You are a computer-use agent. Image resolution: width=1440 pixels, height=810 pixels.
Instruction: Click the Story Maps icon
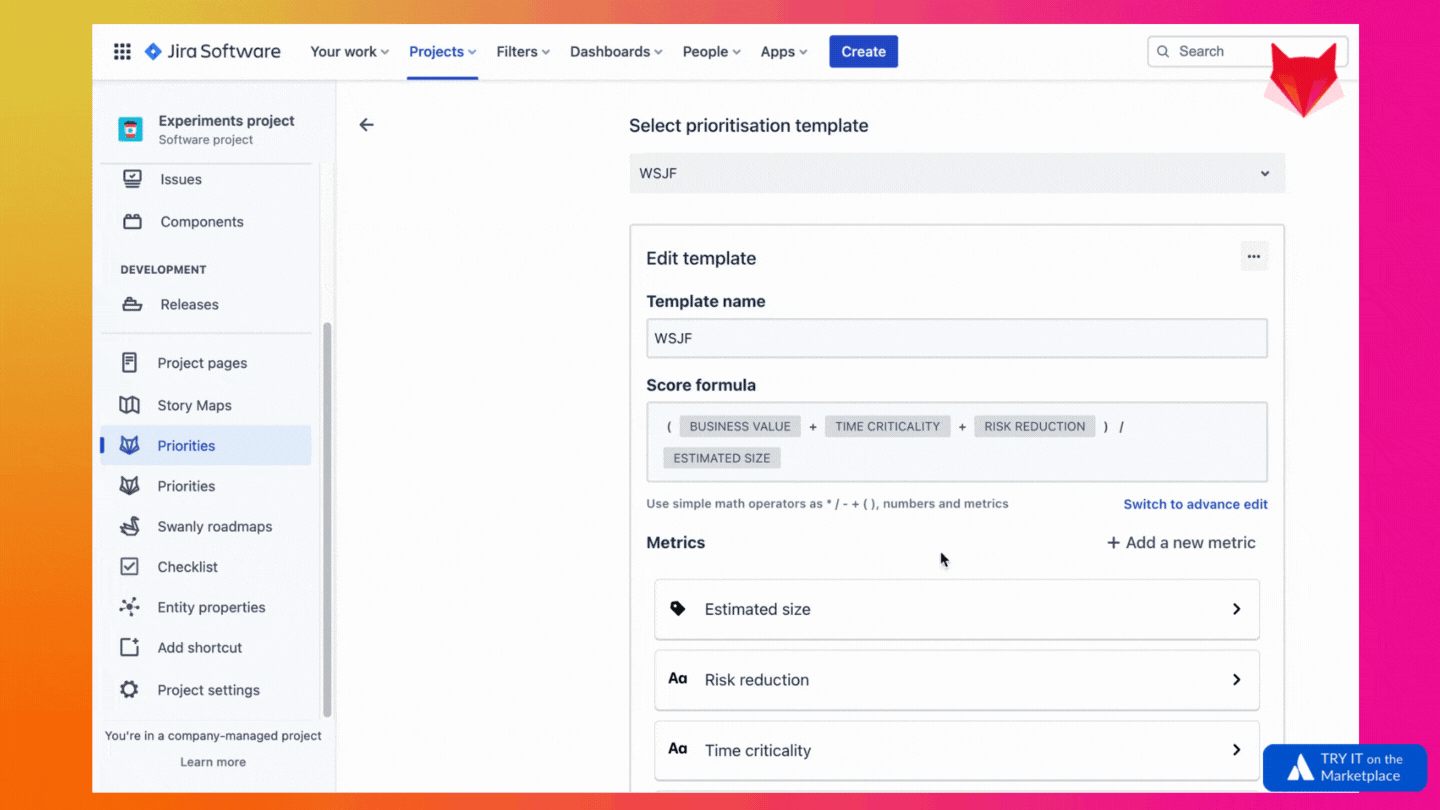point(129,405)
